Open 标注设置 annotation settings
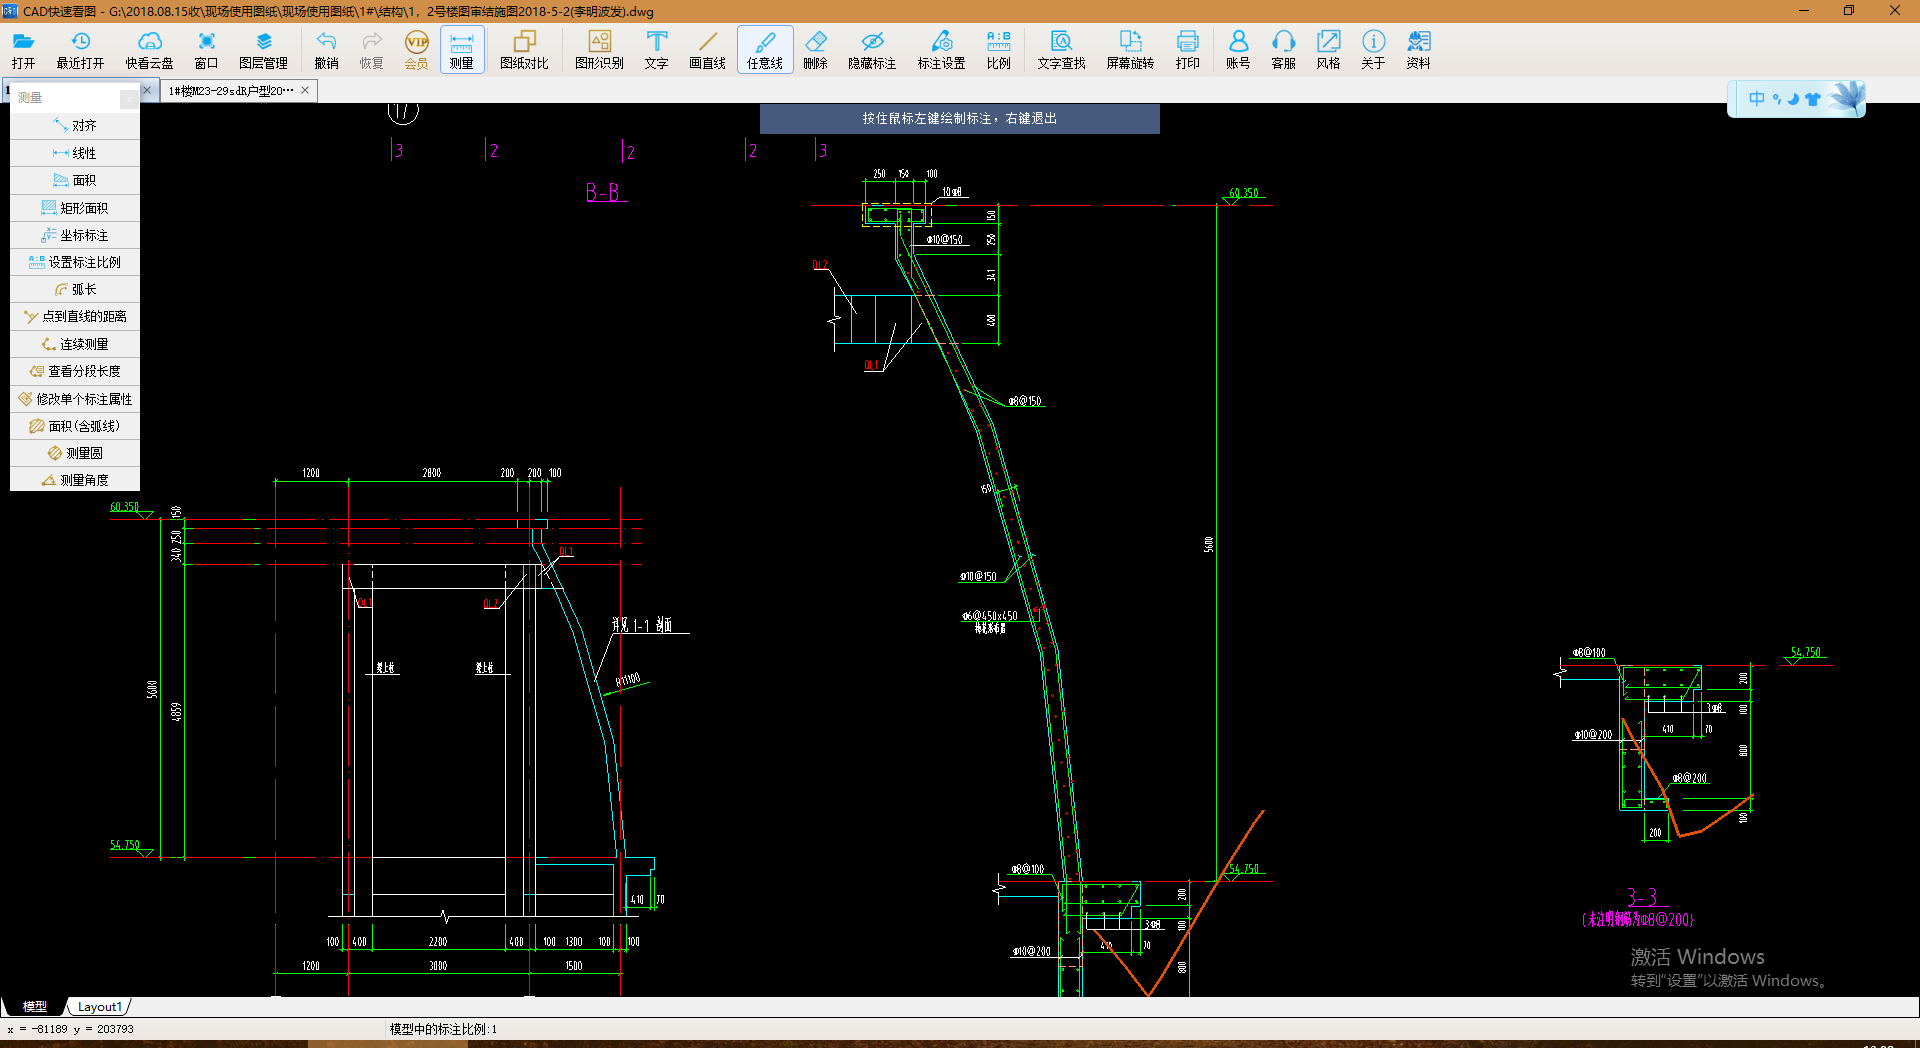1920x1048 pixels. coord(941,50)
